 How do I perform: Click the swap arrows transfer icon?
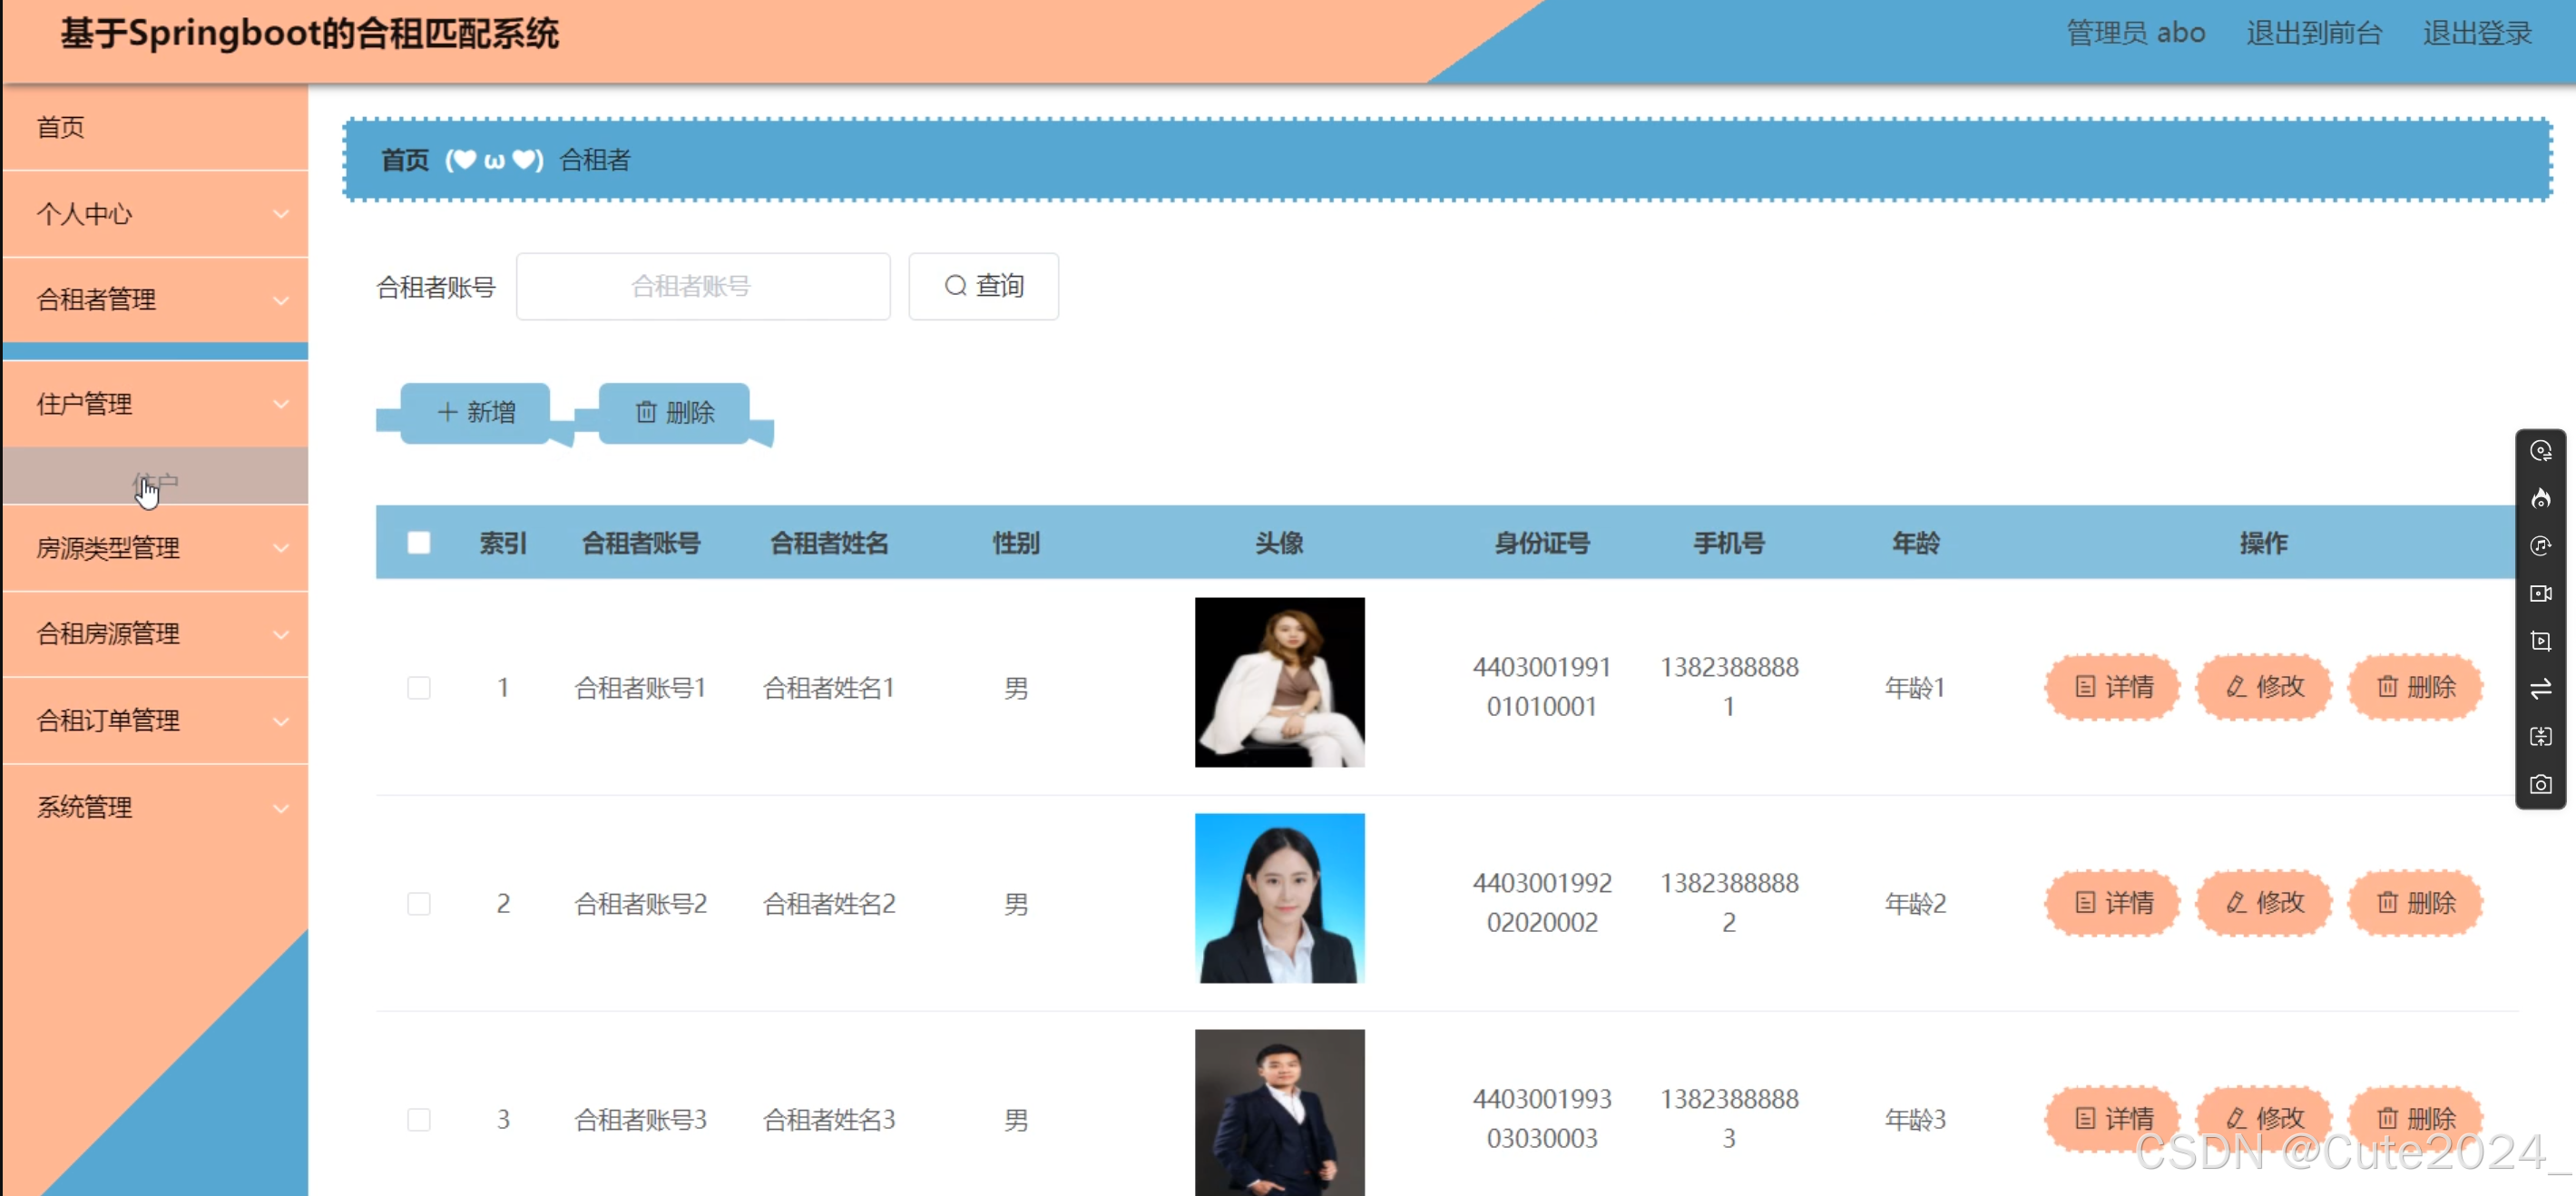click(2540, 689)
